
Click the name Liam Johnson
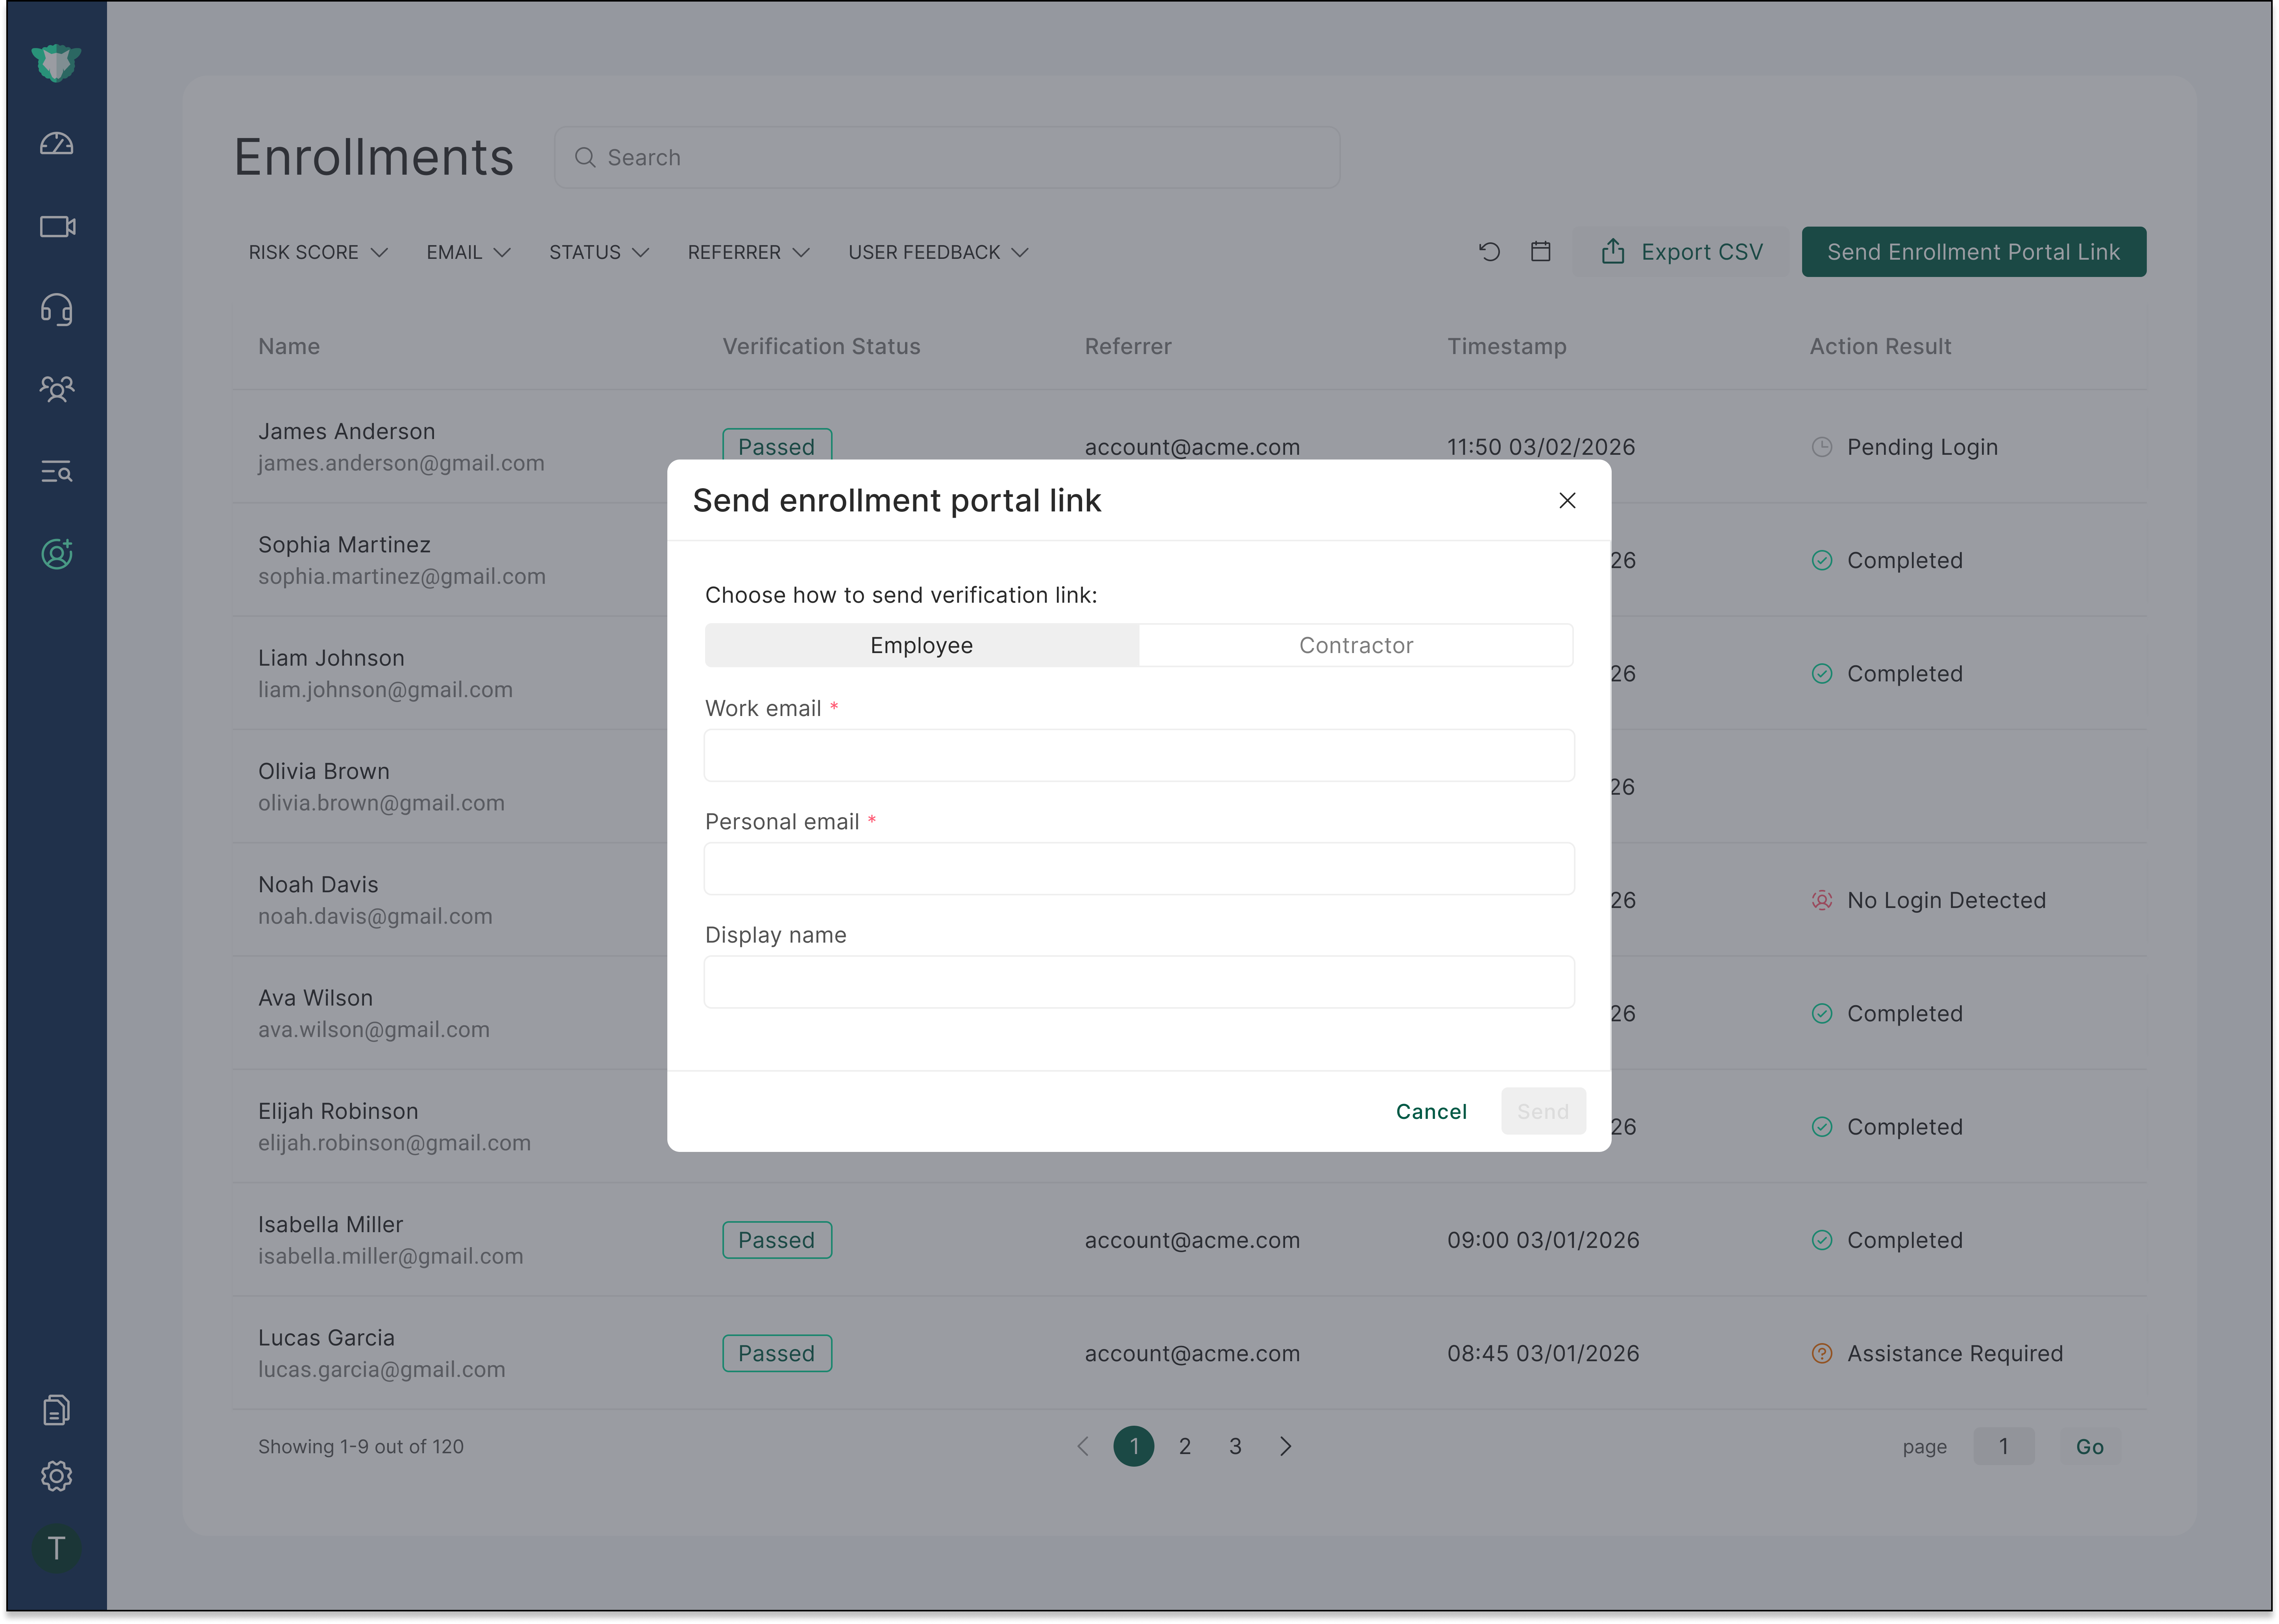[x=331, y=658]
